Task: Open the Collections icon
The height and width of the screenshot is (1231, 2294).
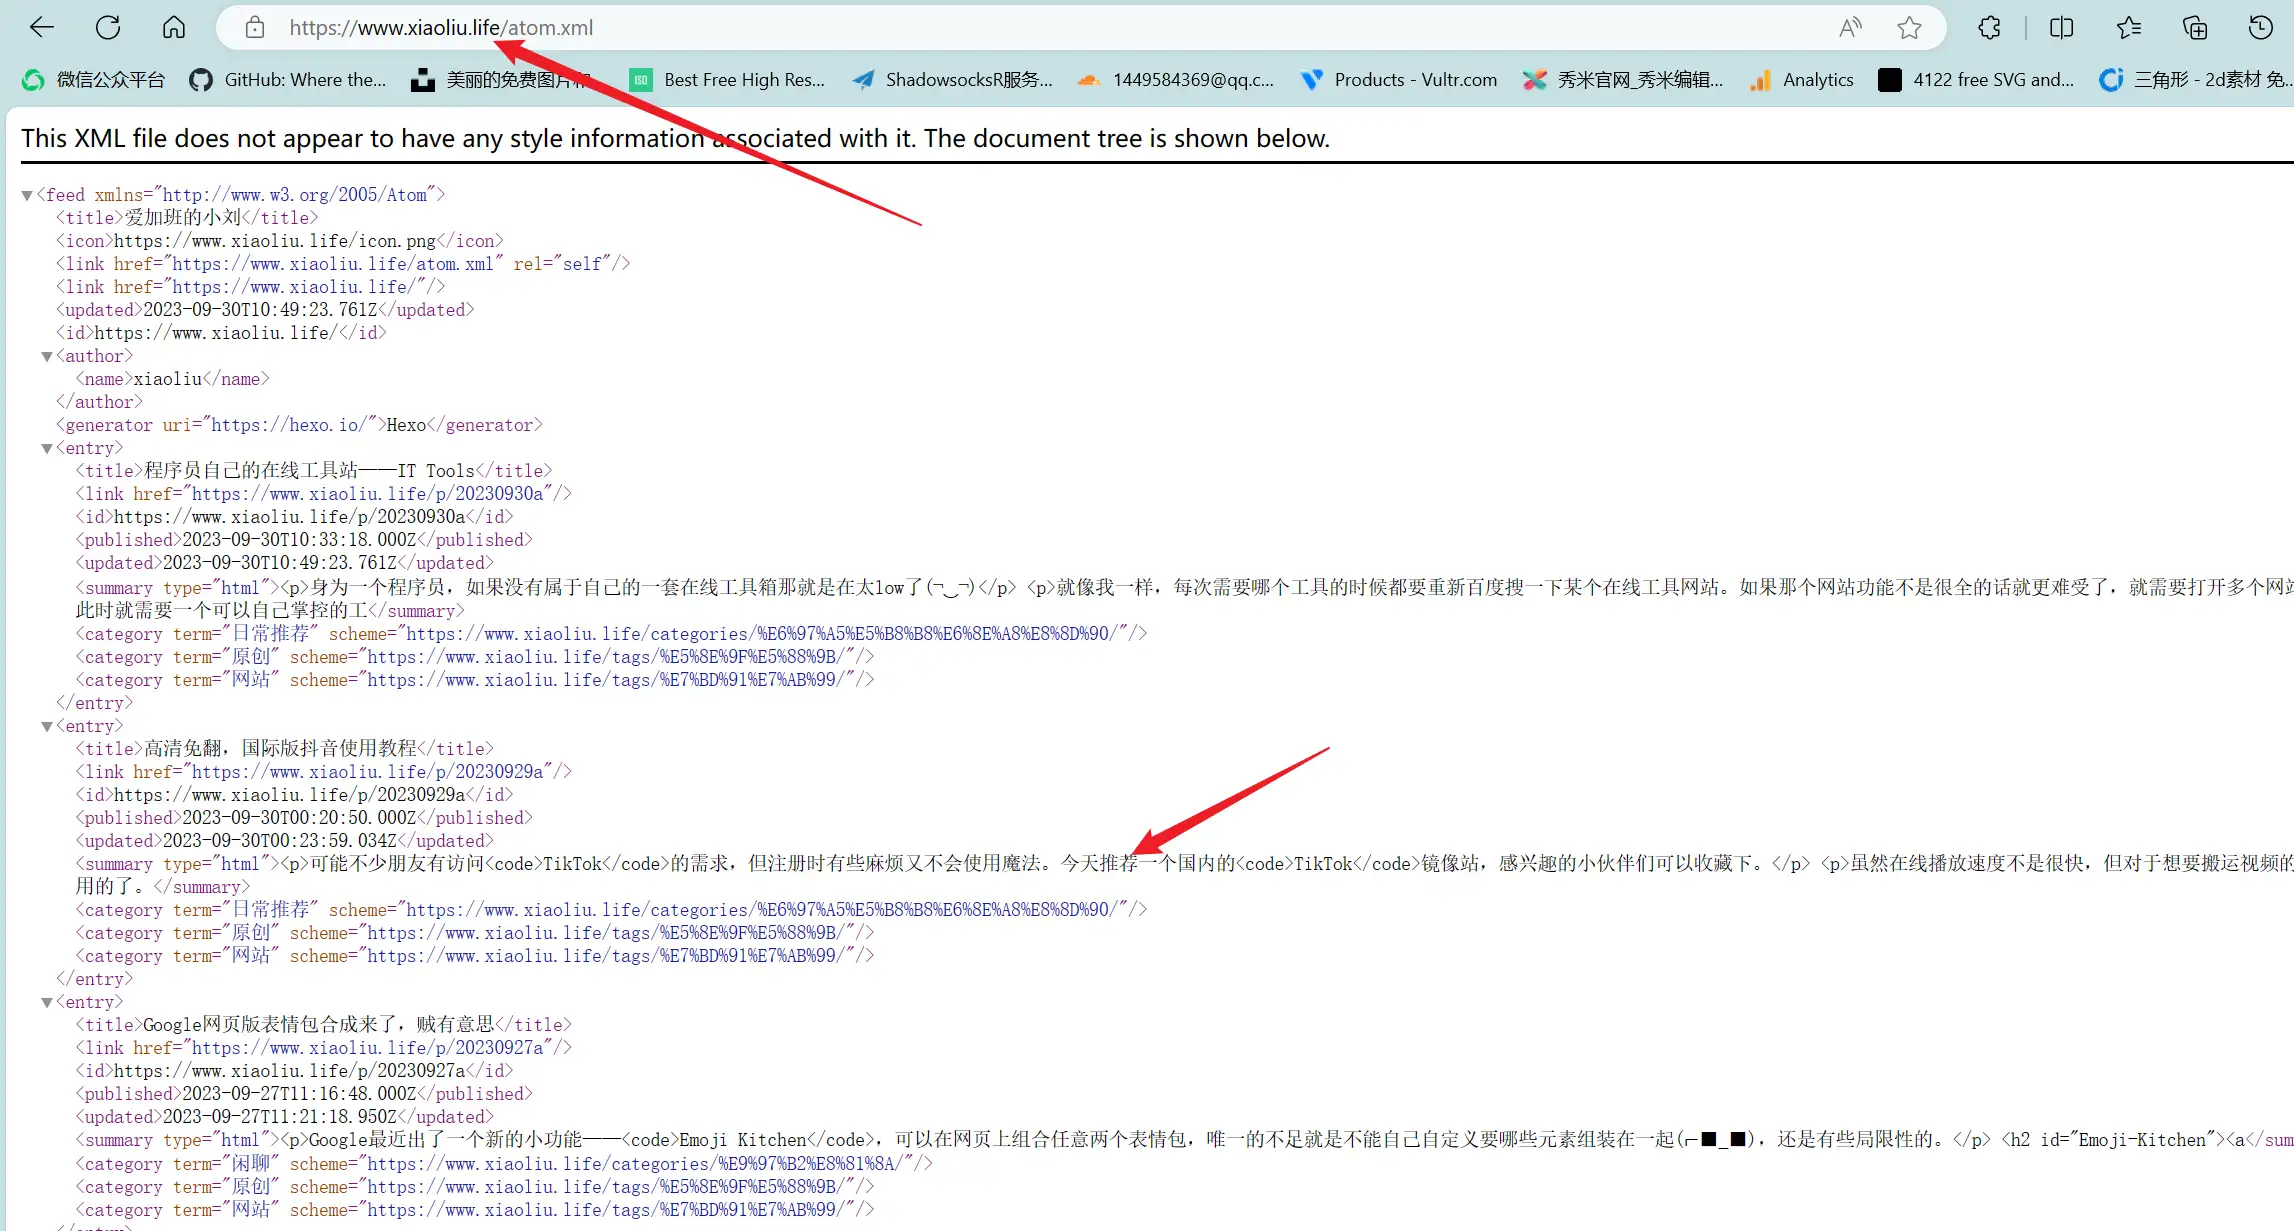Action: tap(2194, 28)
